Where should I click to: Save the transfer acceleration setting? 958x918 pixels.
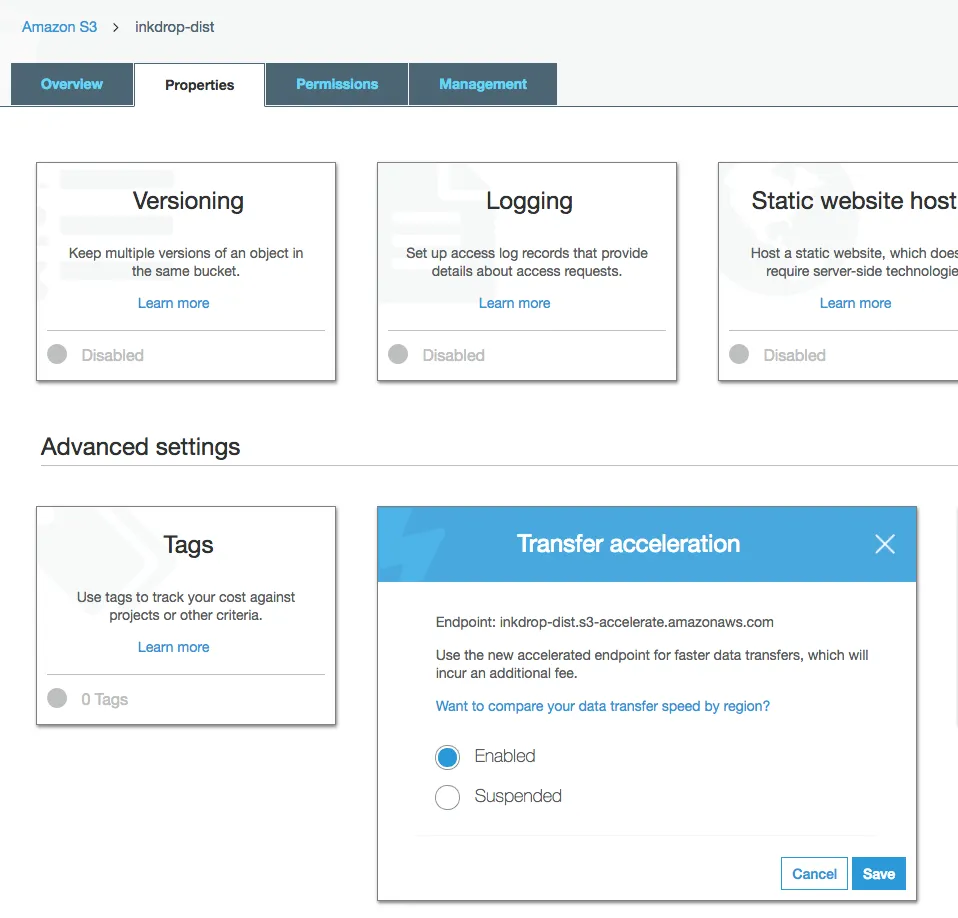tap(879, 873)
